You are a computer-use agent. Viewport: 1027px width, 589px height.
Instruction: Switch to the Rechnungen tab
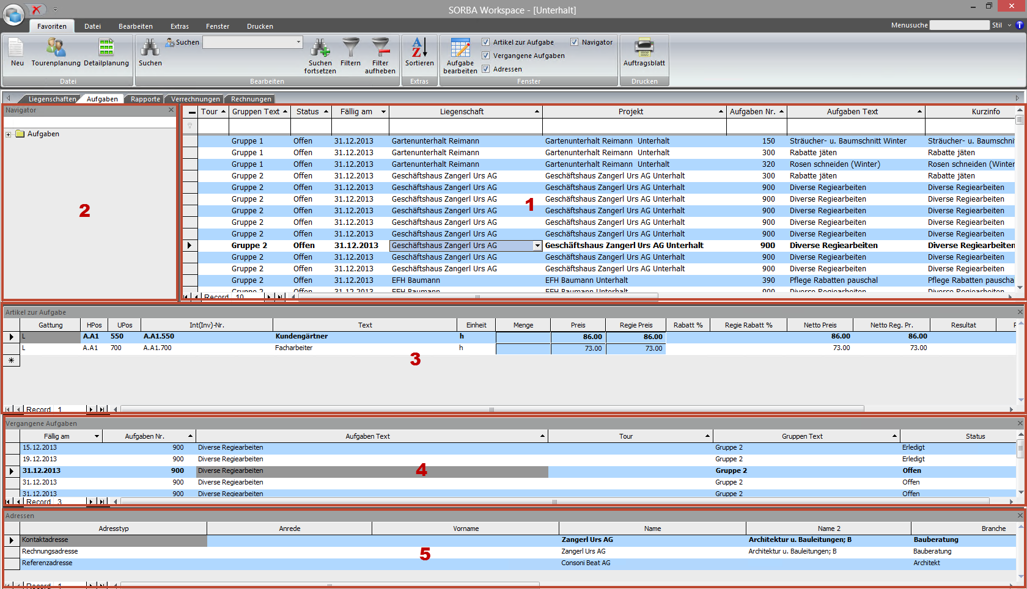point(251,99)
